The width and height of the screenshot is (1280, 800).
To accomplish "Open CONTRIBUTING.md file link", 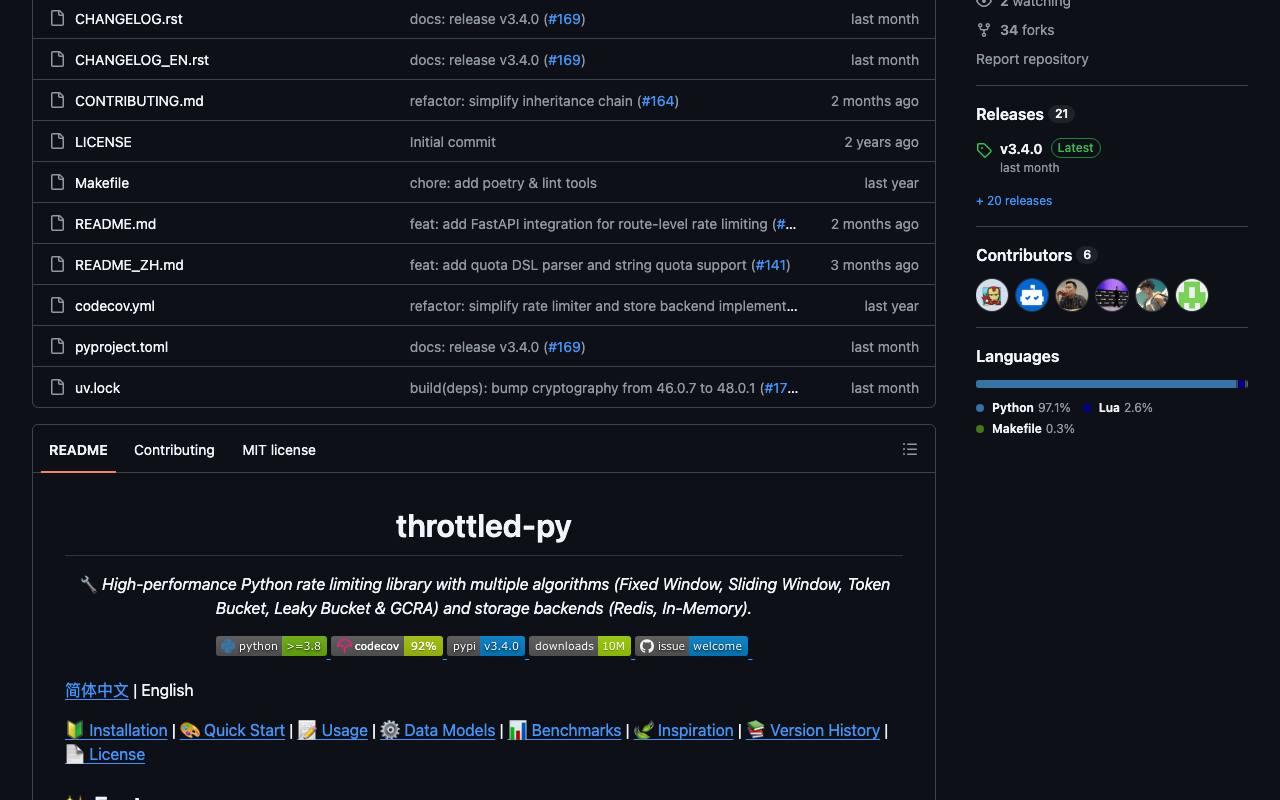I will (x=139, y=101).
